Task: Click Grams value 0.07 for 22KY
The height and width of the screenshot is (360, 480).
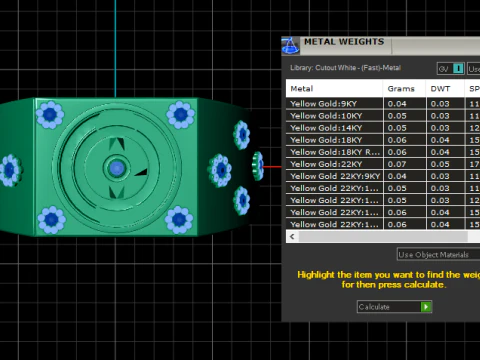Action: [x=397, y=164]
